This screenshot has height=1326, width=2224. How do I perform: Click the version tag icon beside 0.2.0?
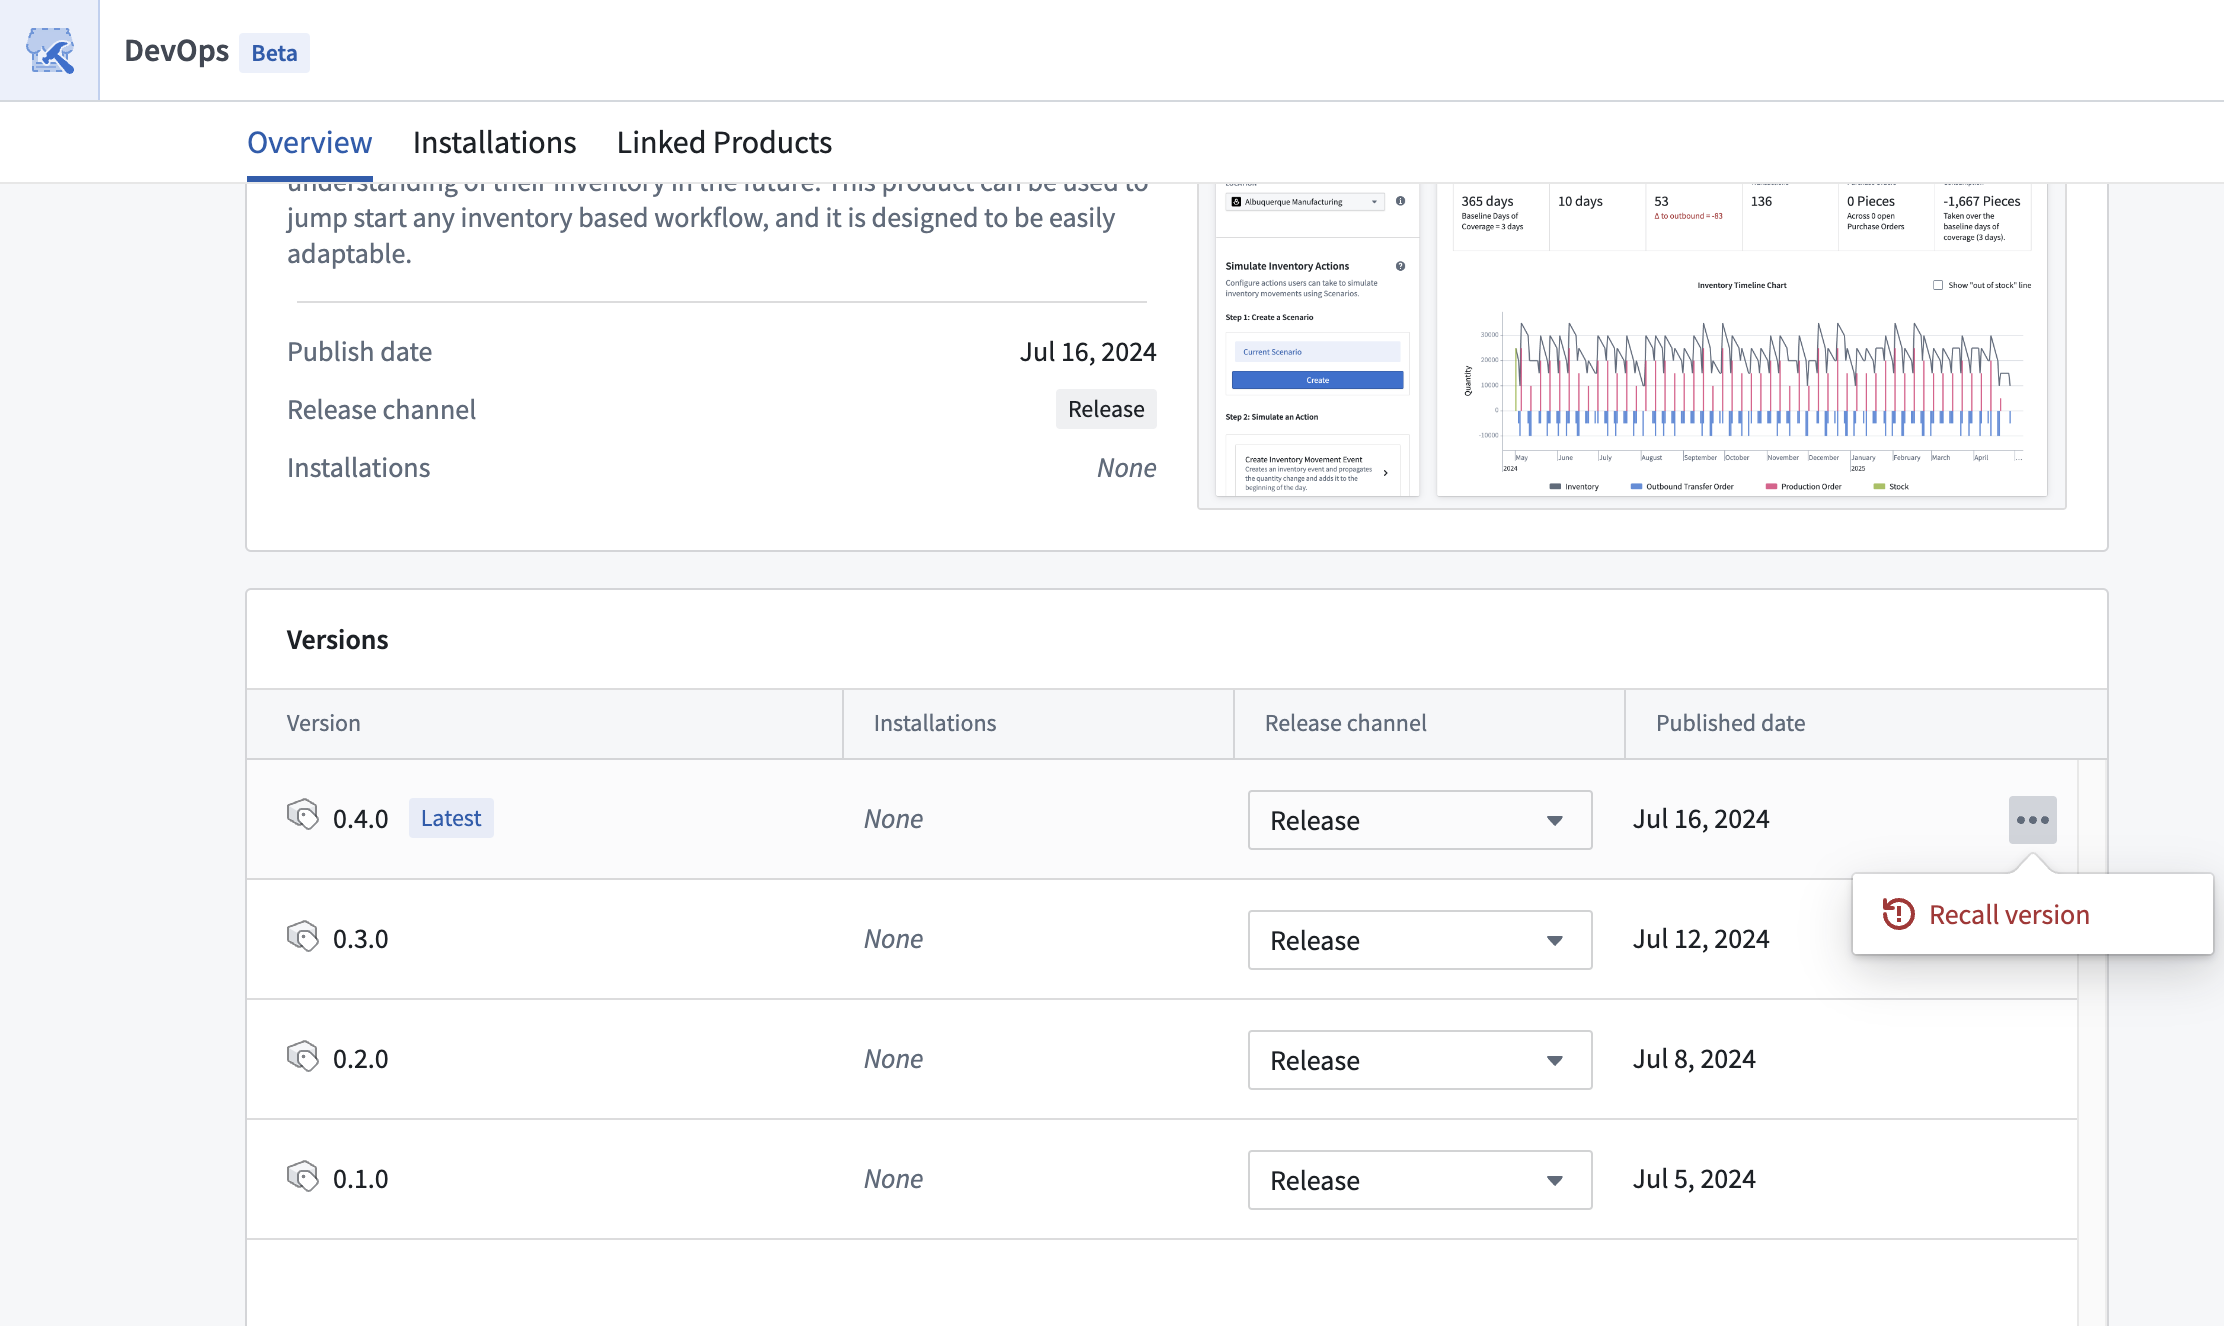click(x=302, y=1057)
